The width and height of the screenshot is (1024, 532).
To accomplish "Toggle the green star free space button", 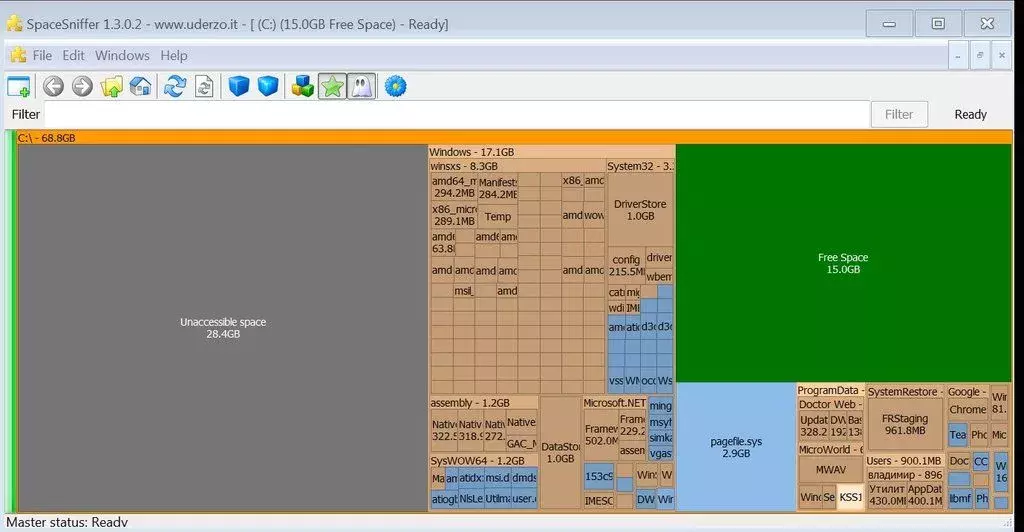I will [x=332, y=86].
